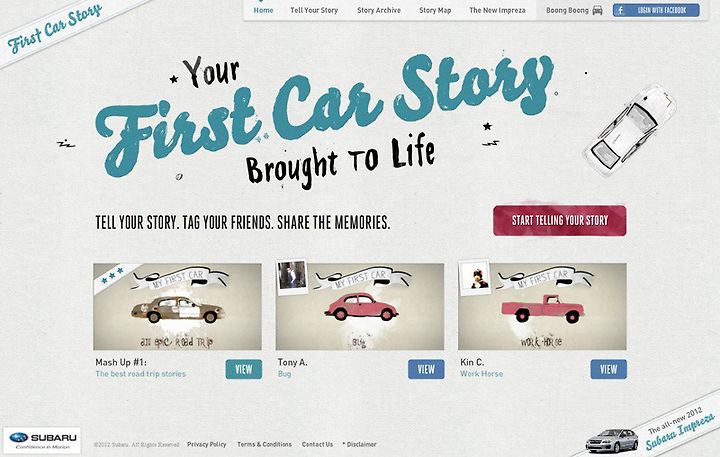View the Mash Up #1 story
Screen dimensions: 720x457
244,369
